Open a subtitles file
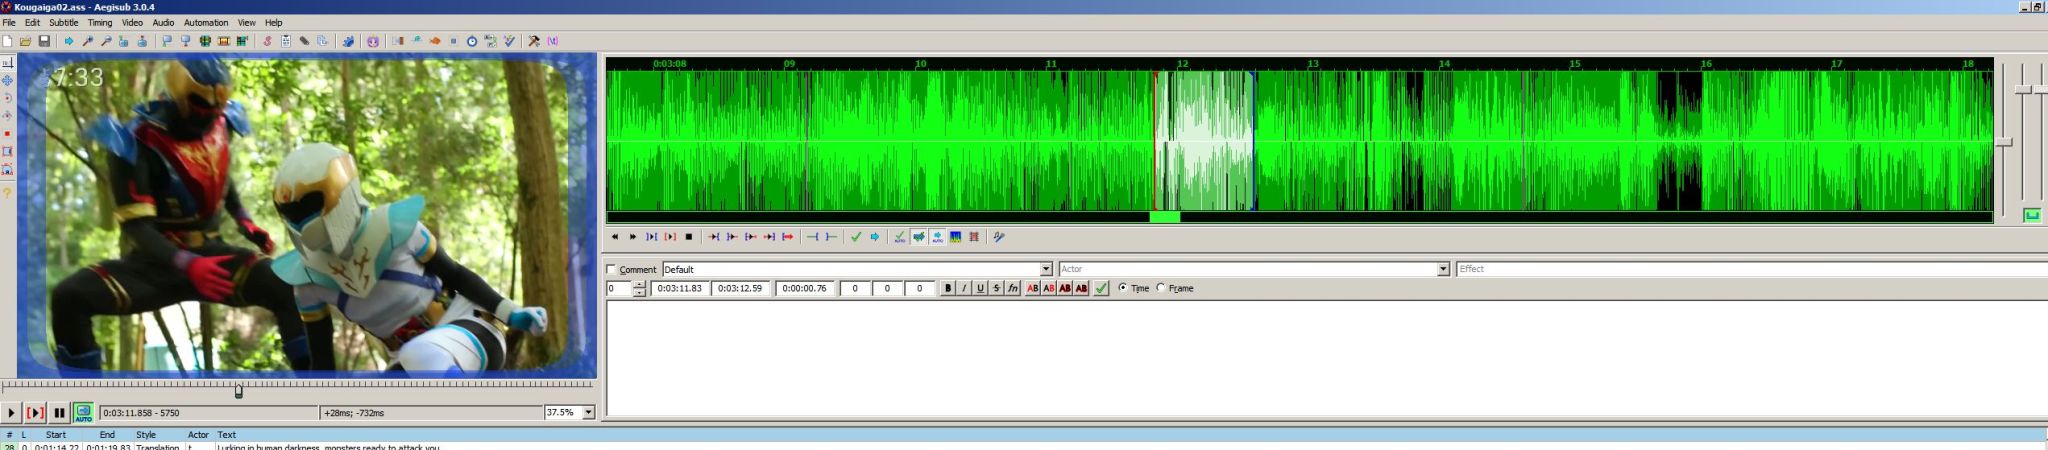2048x450 pixels. pyautogui.click(x=26, y=41)
